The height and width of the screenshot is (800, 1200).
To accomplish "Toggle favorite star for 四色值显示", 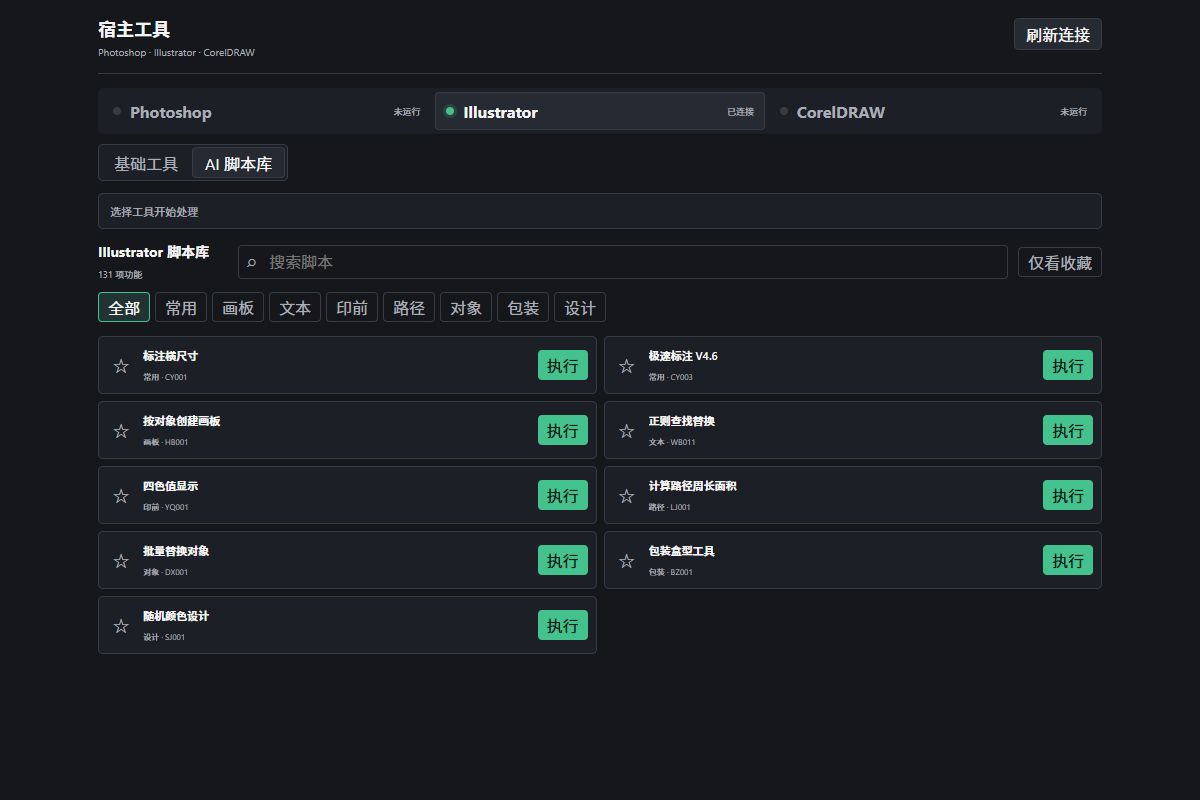I will click(x=121, y=496).
